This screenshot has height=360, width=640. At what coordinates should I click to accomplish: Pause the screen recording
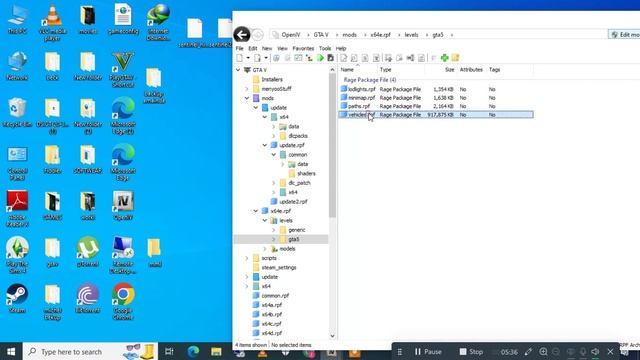coord(428,351)
